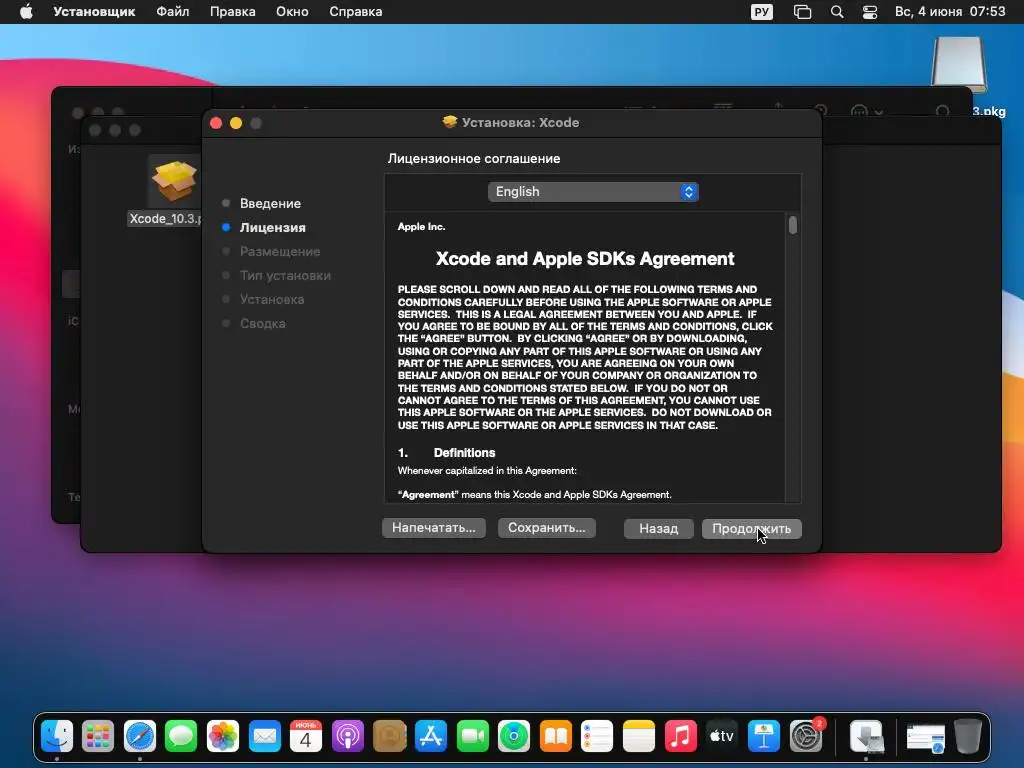
Task: Click the date and time in menu bar
Action: (950, 12)
